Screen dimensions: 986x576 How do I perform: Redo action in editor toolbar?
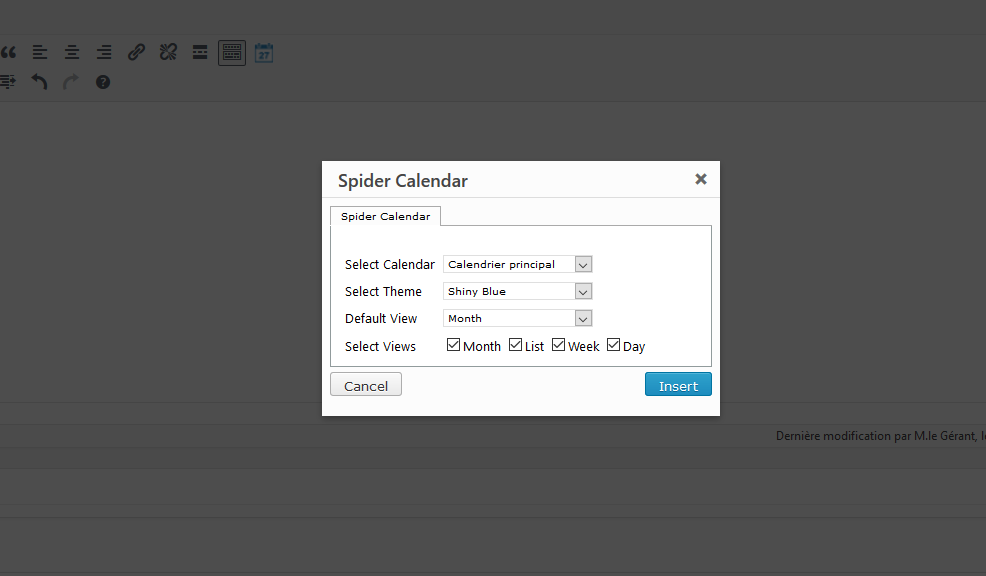[71, 82]
